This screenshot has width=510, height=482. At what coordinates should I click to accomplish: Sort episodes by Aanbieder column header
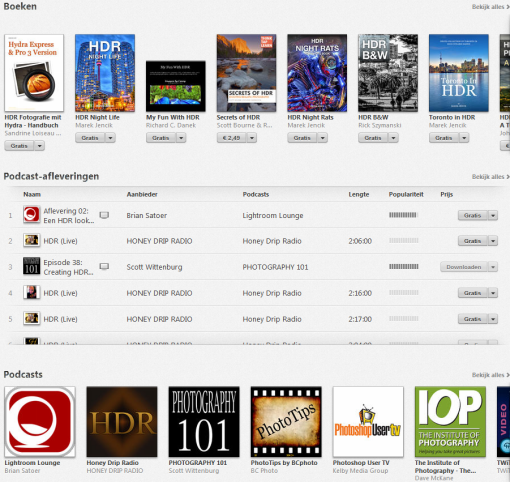pyautogui.click(x=142, y=194)
